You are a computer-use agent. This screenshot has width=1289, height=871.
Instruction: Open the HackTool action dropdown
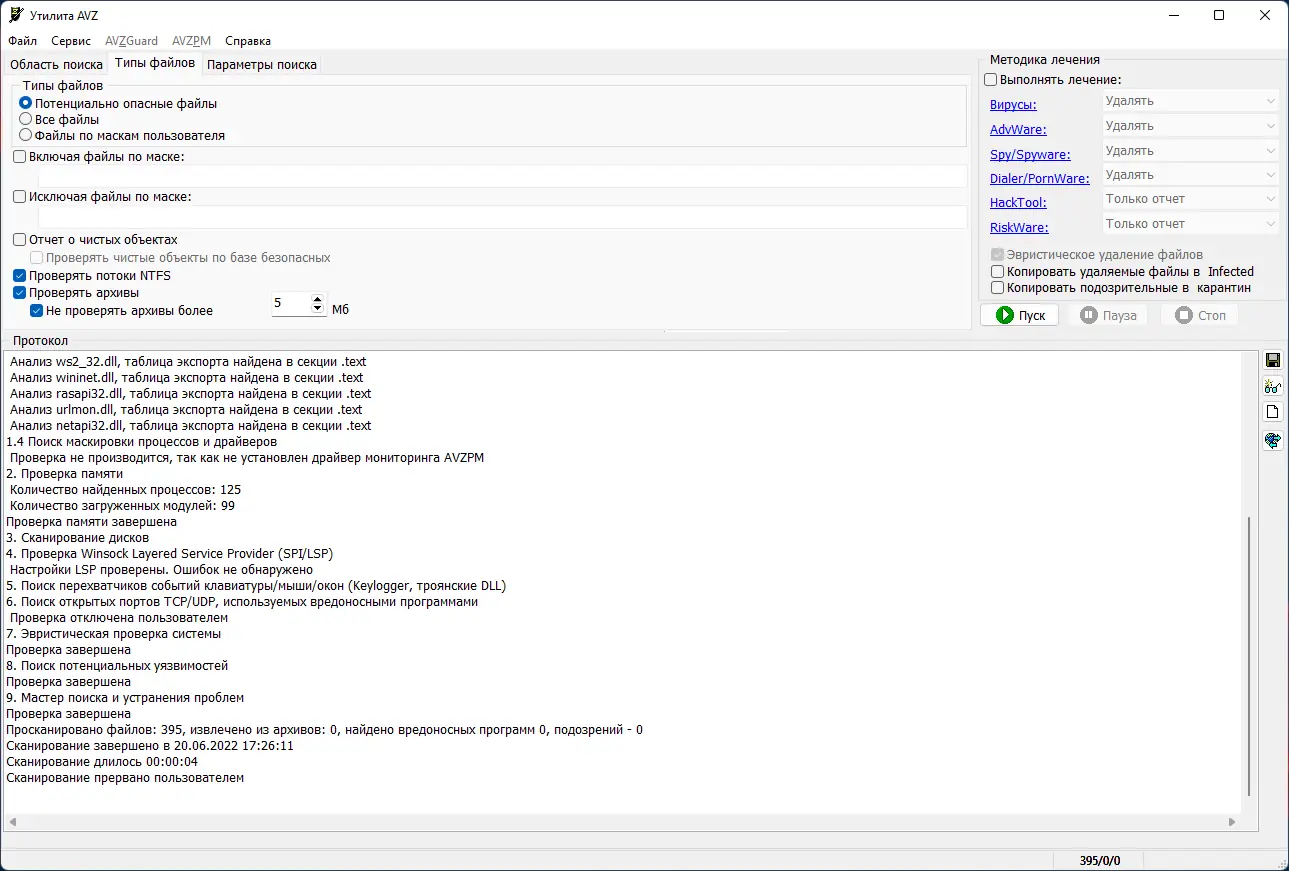[x=1190, y=199]
